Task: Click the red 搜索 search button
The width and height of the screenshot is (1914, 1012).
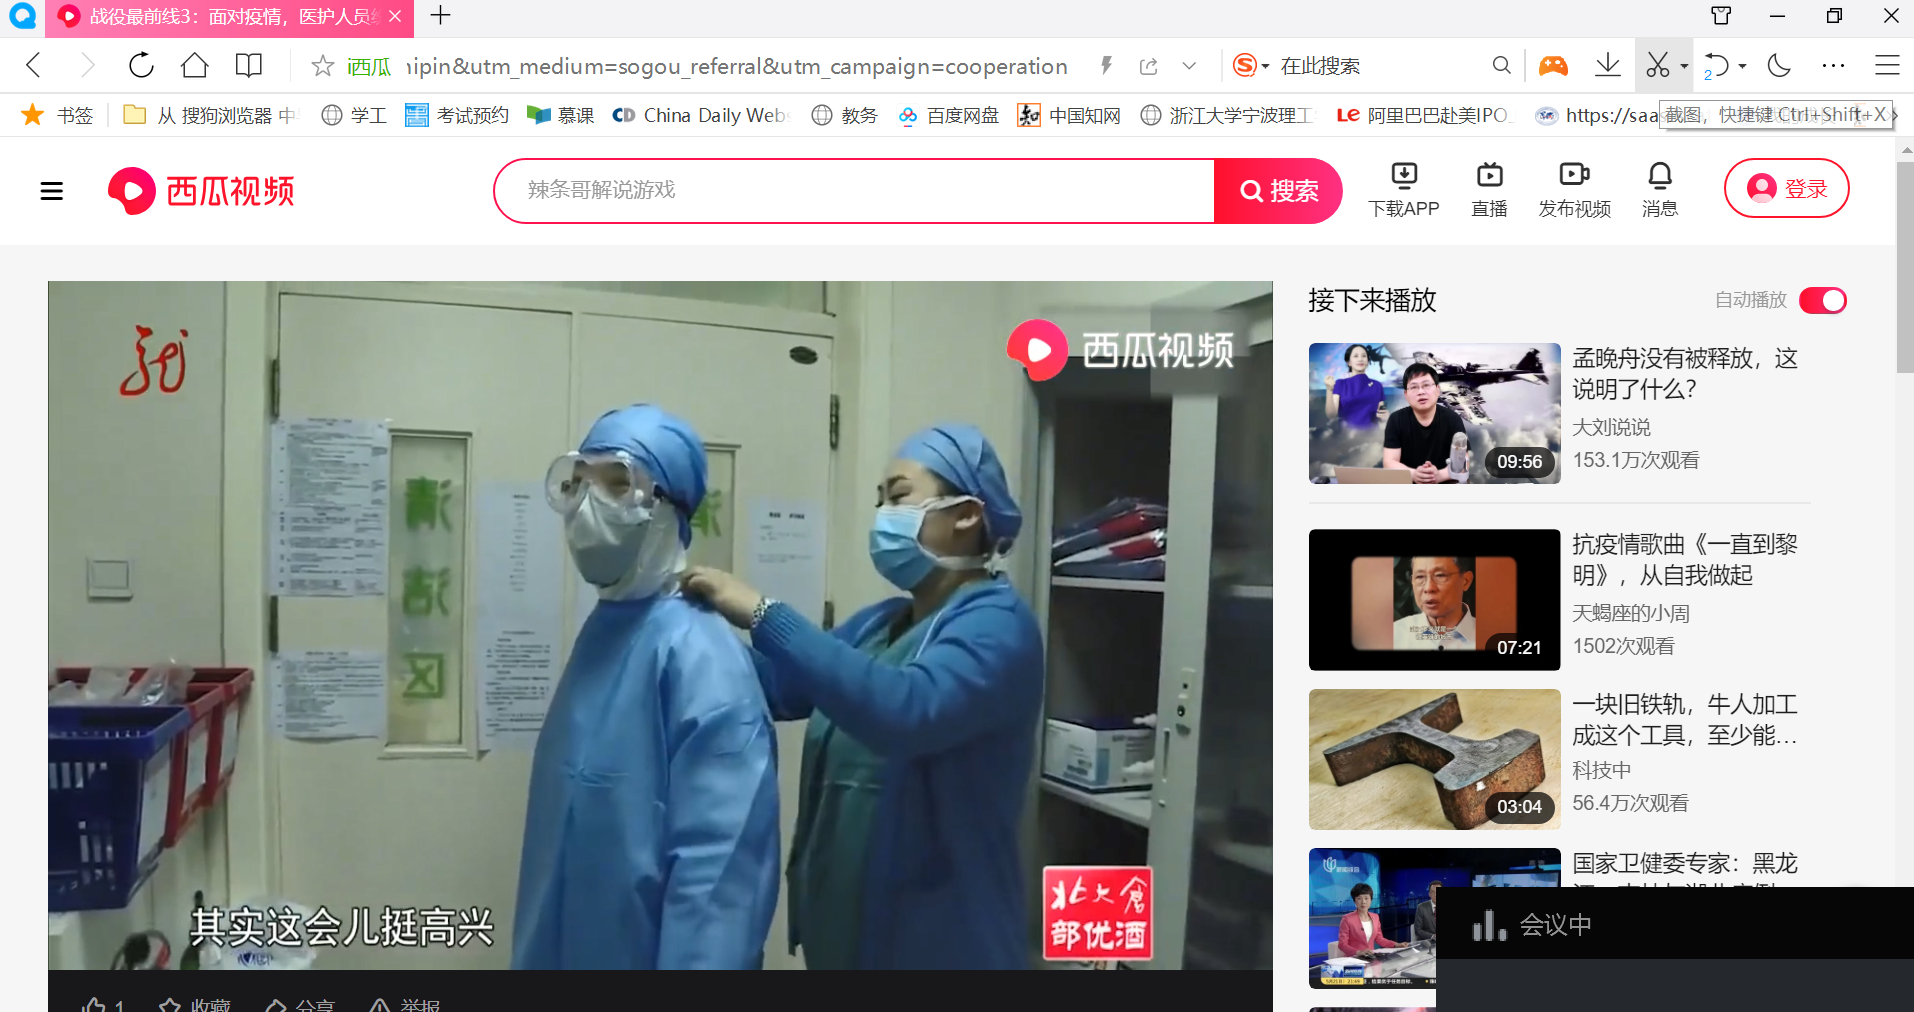Action: 1278,191
